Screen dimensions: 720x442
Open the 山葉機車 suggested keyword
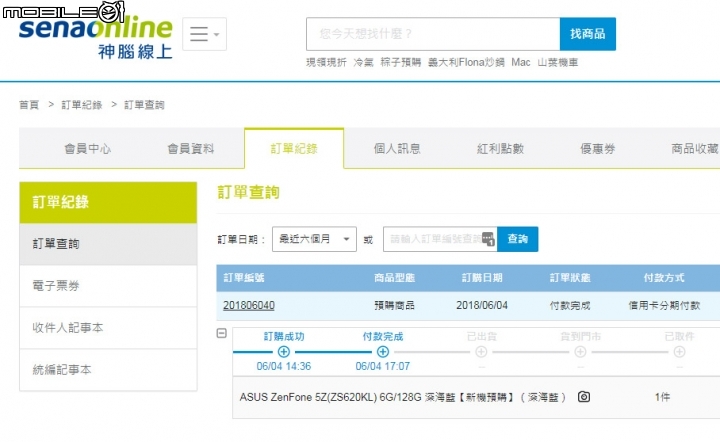pyautogui.click(x=558, y=62)
